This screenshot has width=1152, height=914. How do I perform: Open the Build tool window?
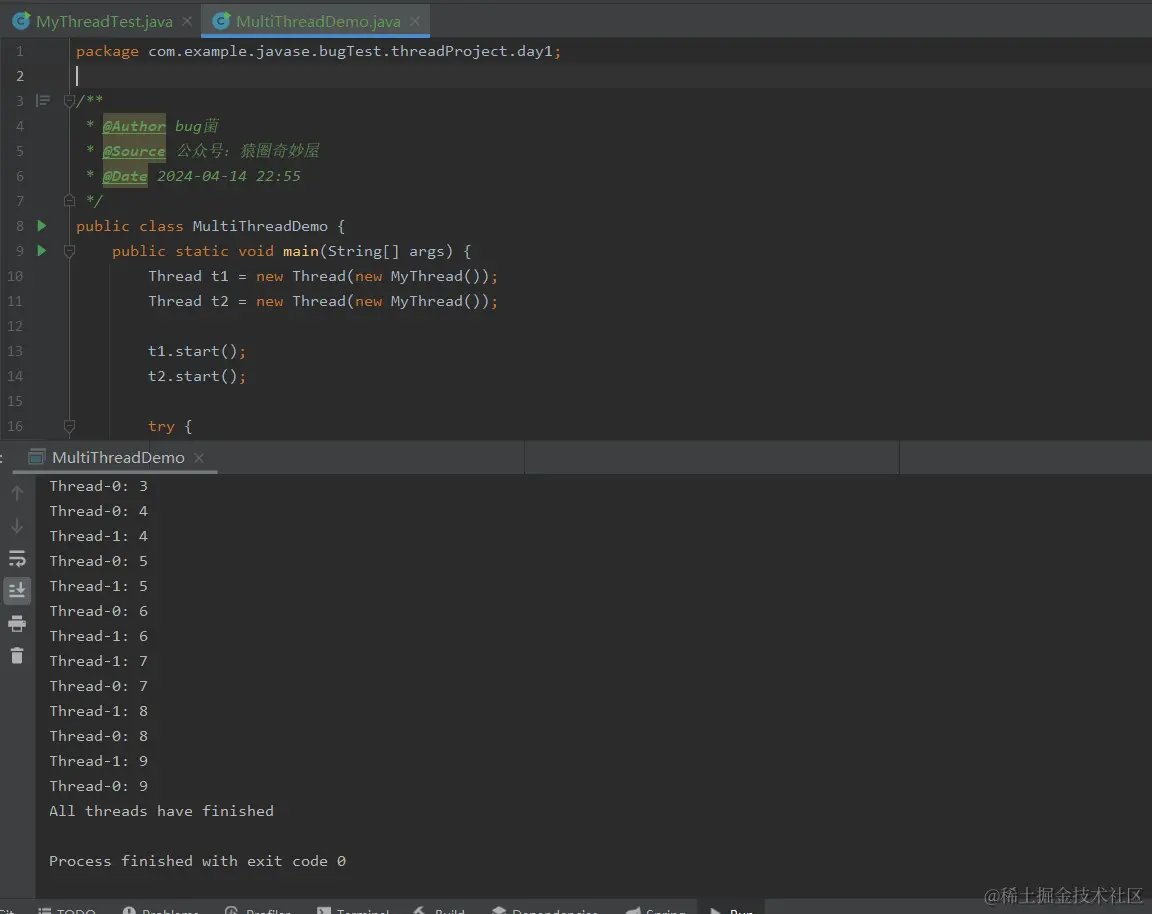pos(439,910)
